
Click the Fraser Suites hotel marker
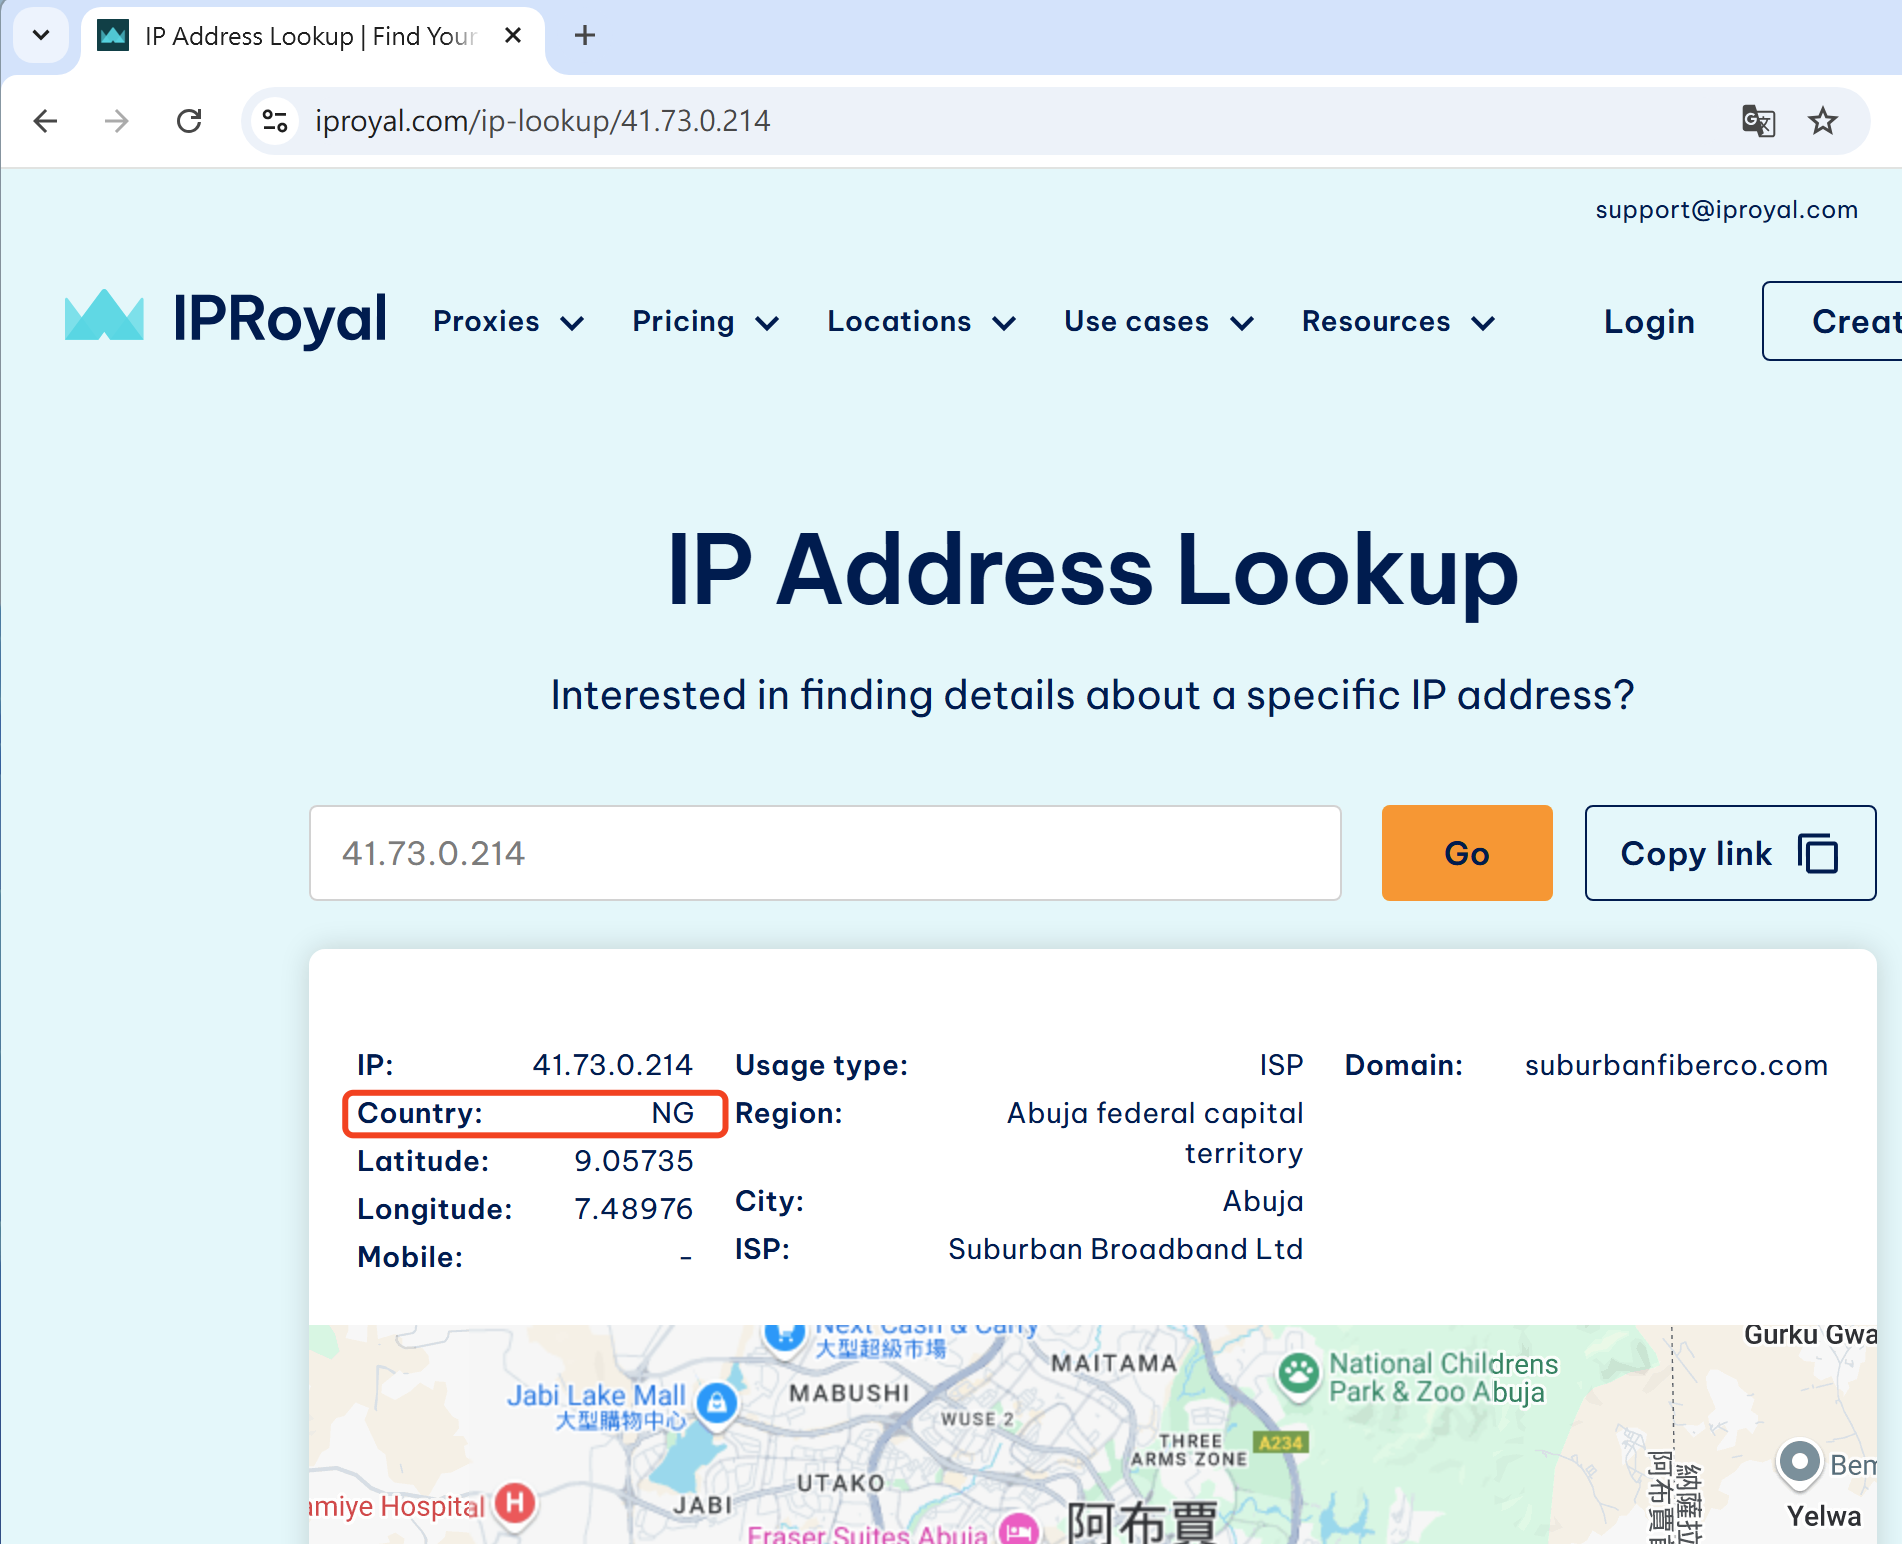[1019, 1529]
